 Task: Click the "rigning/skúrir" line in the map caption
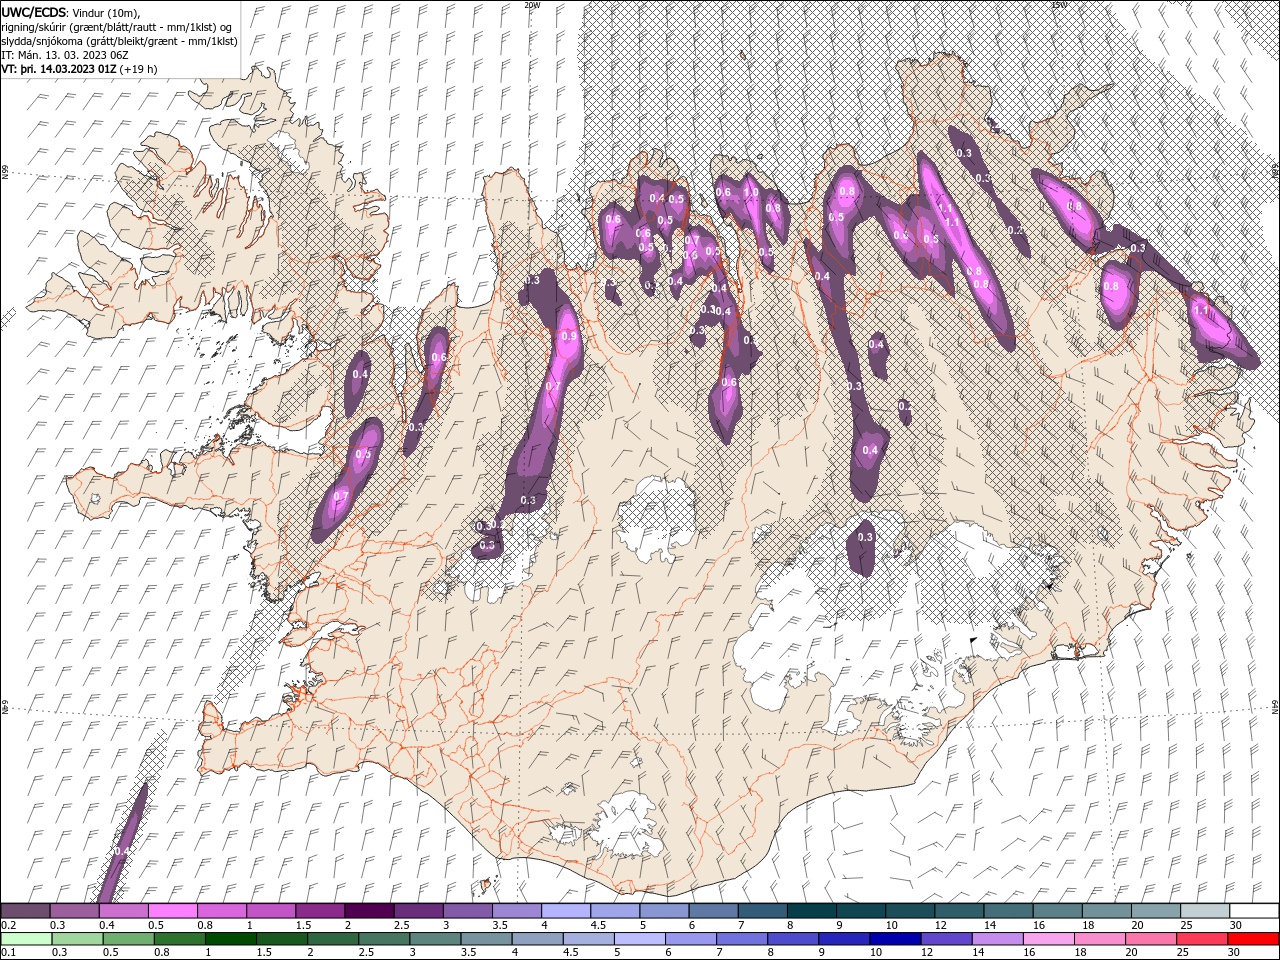(118, 26)
